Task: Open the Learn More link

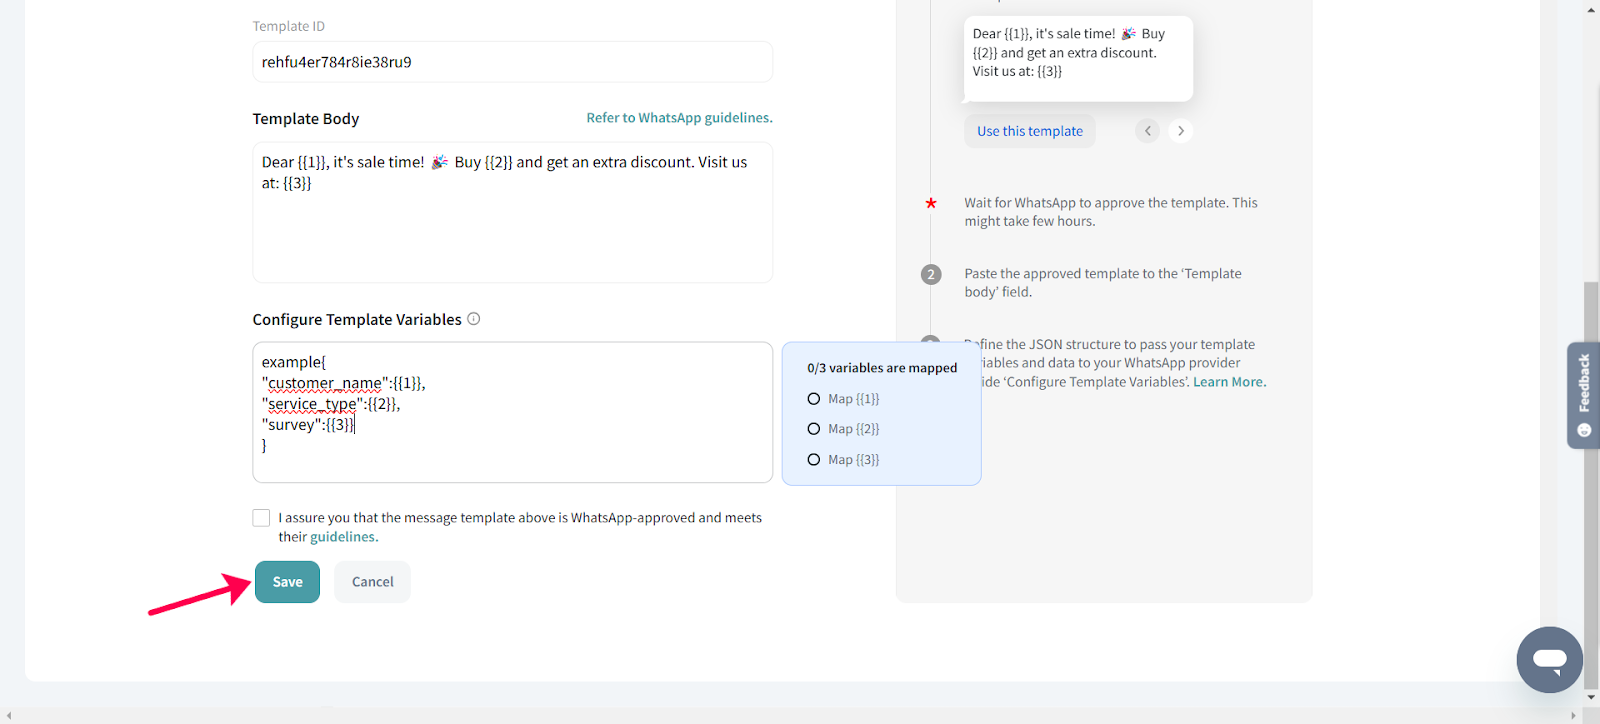Action: [1228, 382]
